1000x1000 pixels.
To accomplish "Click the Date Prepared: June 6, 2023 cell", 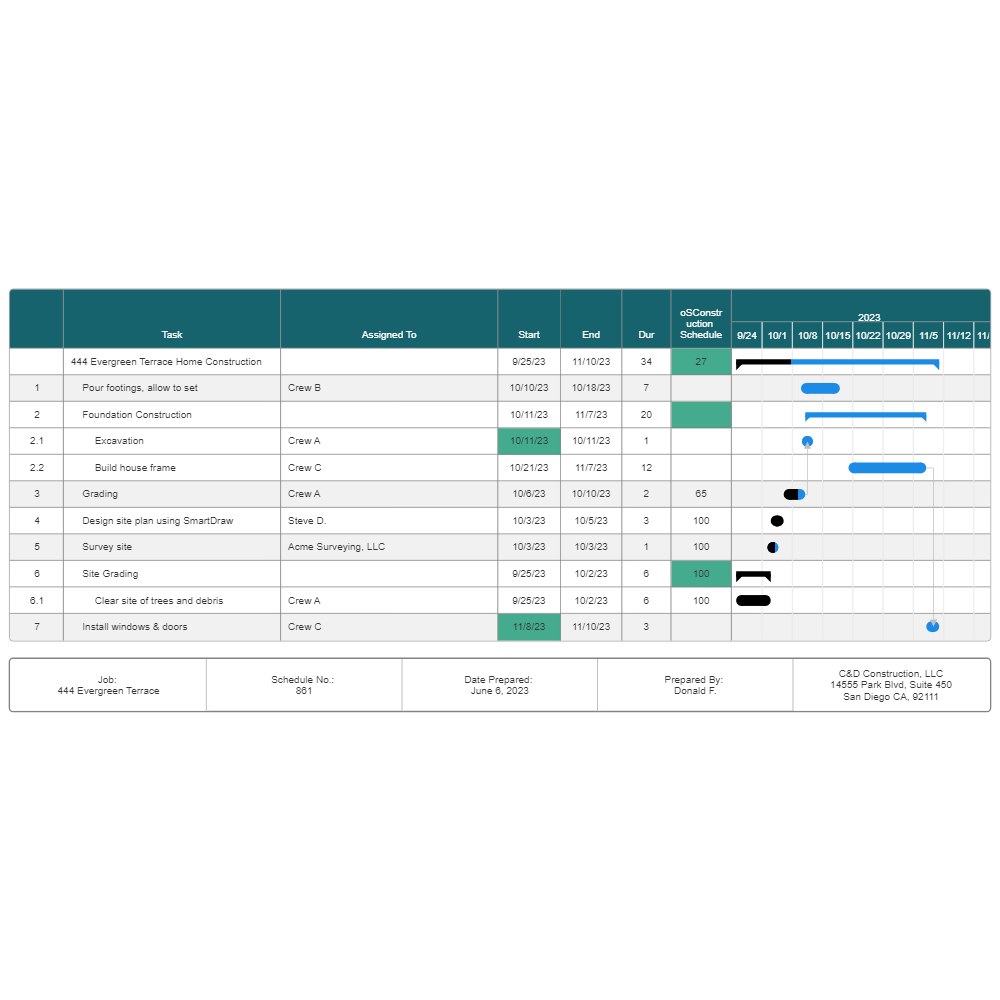I will click(499, 685).
